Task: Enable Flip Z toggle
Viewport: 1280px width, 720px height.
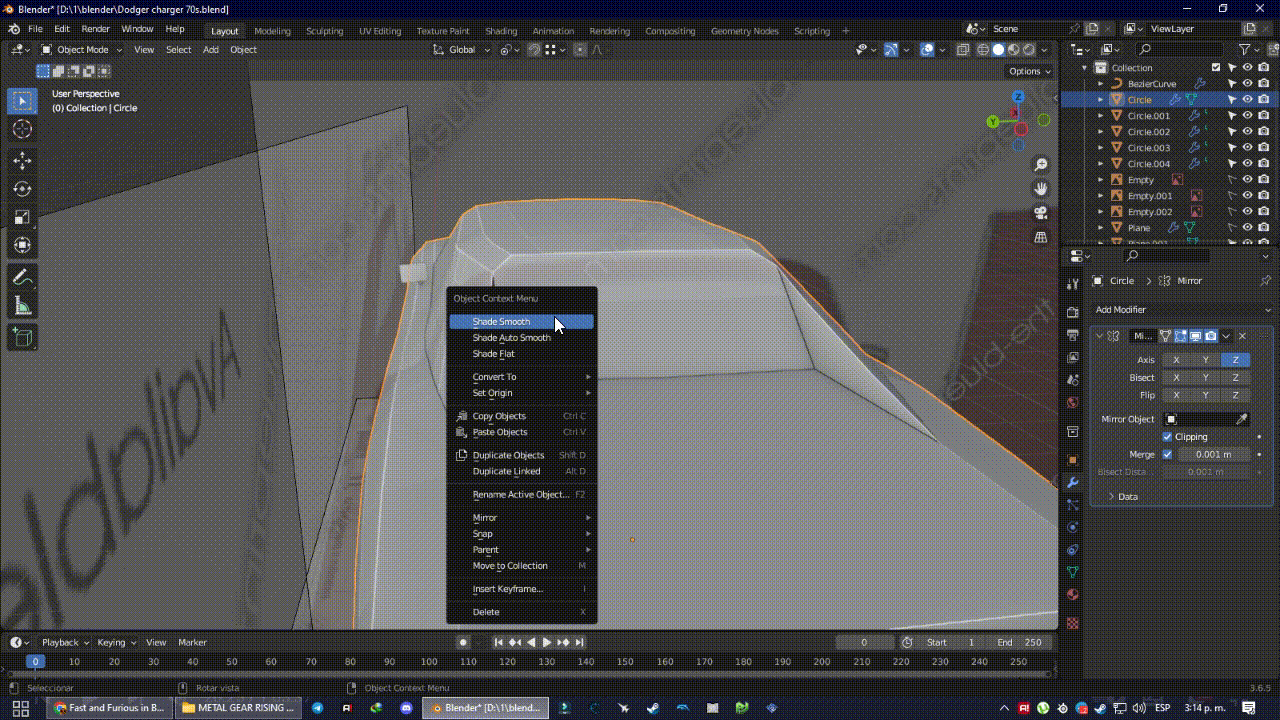Action: (1235, 395)
